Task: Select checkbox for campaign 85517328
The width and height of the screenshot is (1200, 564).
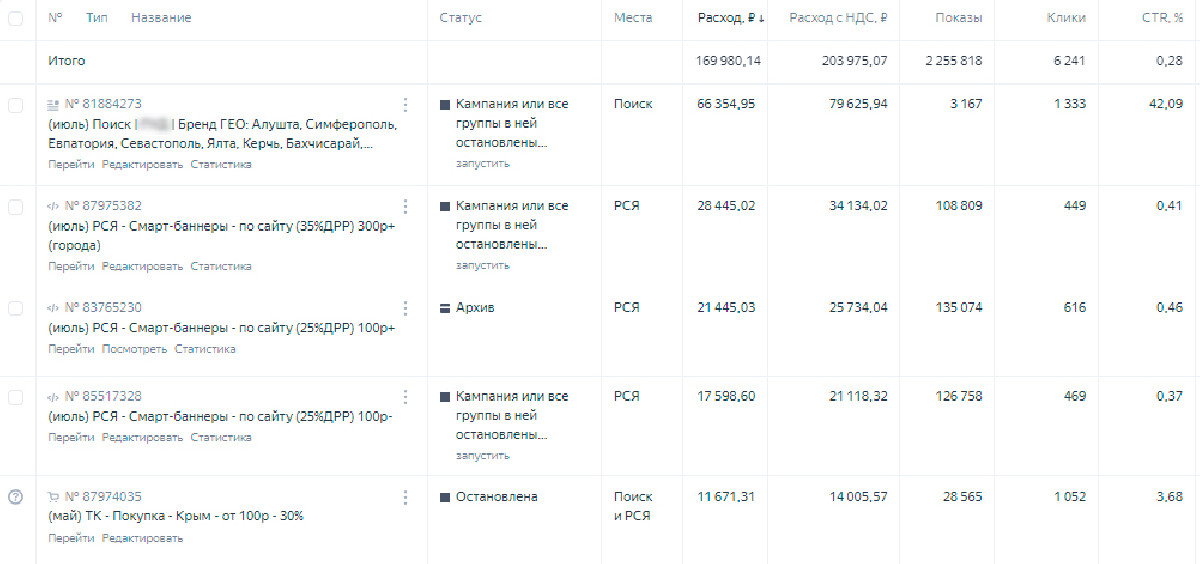Action: [15, 397]
